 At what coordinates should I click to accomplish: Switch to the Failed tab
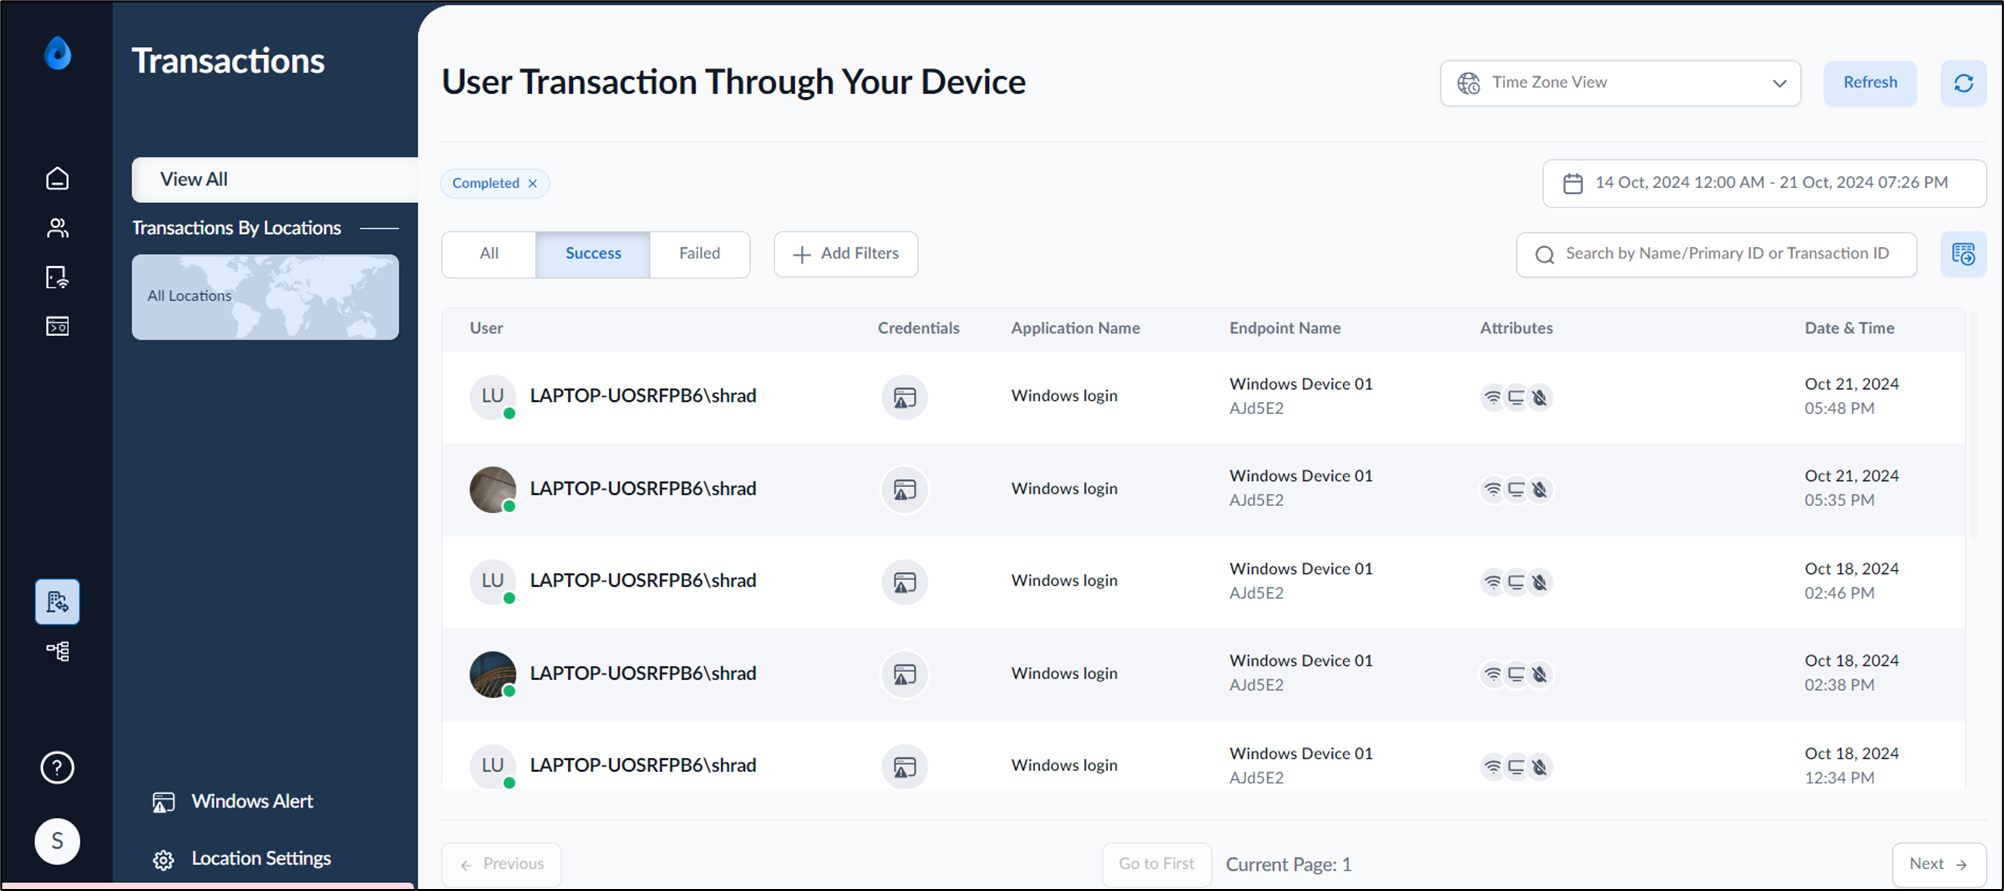tap(700, 254)
